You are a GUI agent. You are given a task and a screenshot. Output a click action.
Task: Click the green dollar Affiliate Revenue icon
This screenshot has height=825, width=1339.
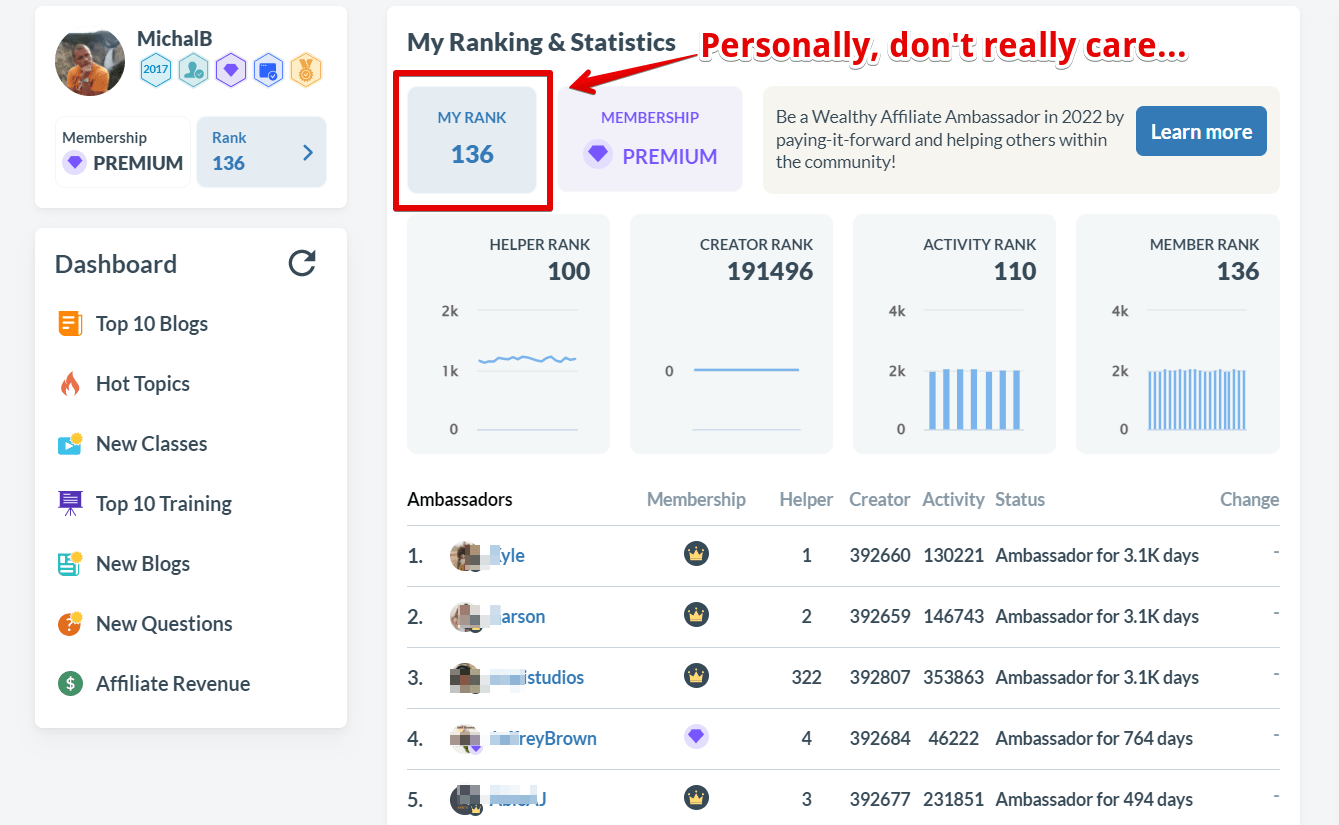pos(70,684)
